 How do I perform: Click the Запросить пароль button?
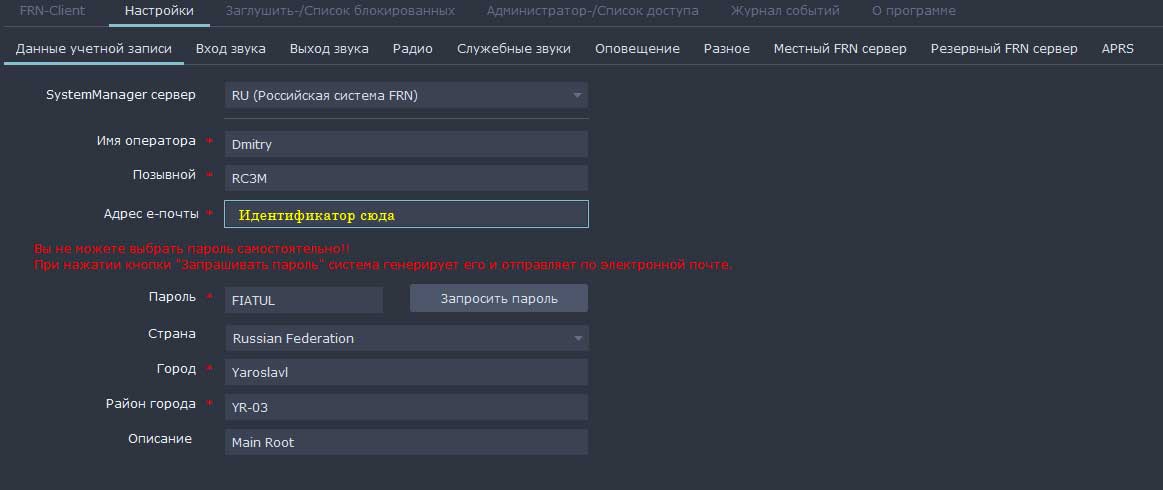[x=498, y=298]
